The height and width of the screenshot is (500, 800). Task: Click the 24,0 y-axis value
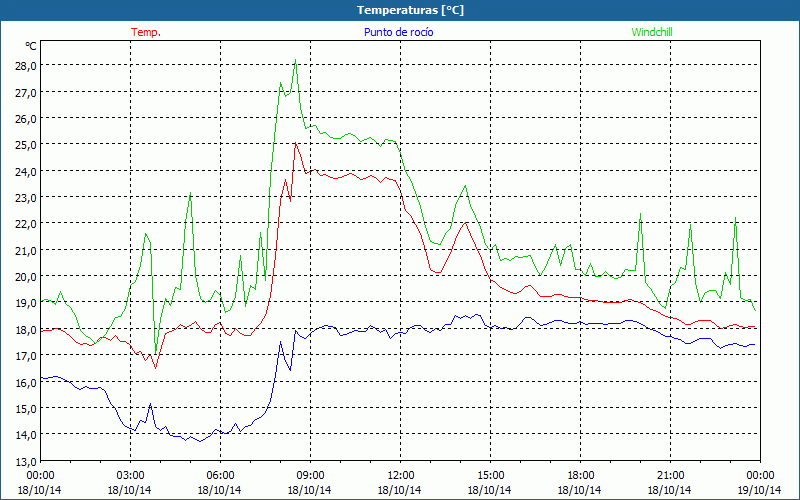[24, 172]
